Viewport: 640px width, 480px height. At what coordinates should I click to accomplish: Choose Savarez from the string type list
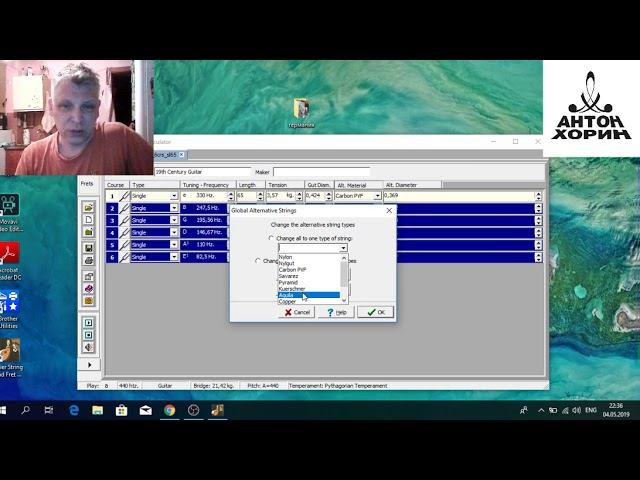pyautogui.click(x=309, y=276)
